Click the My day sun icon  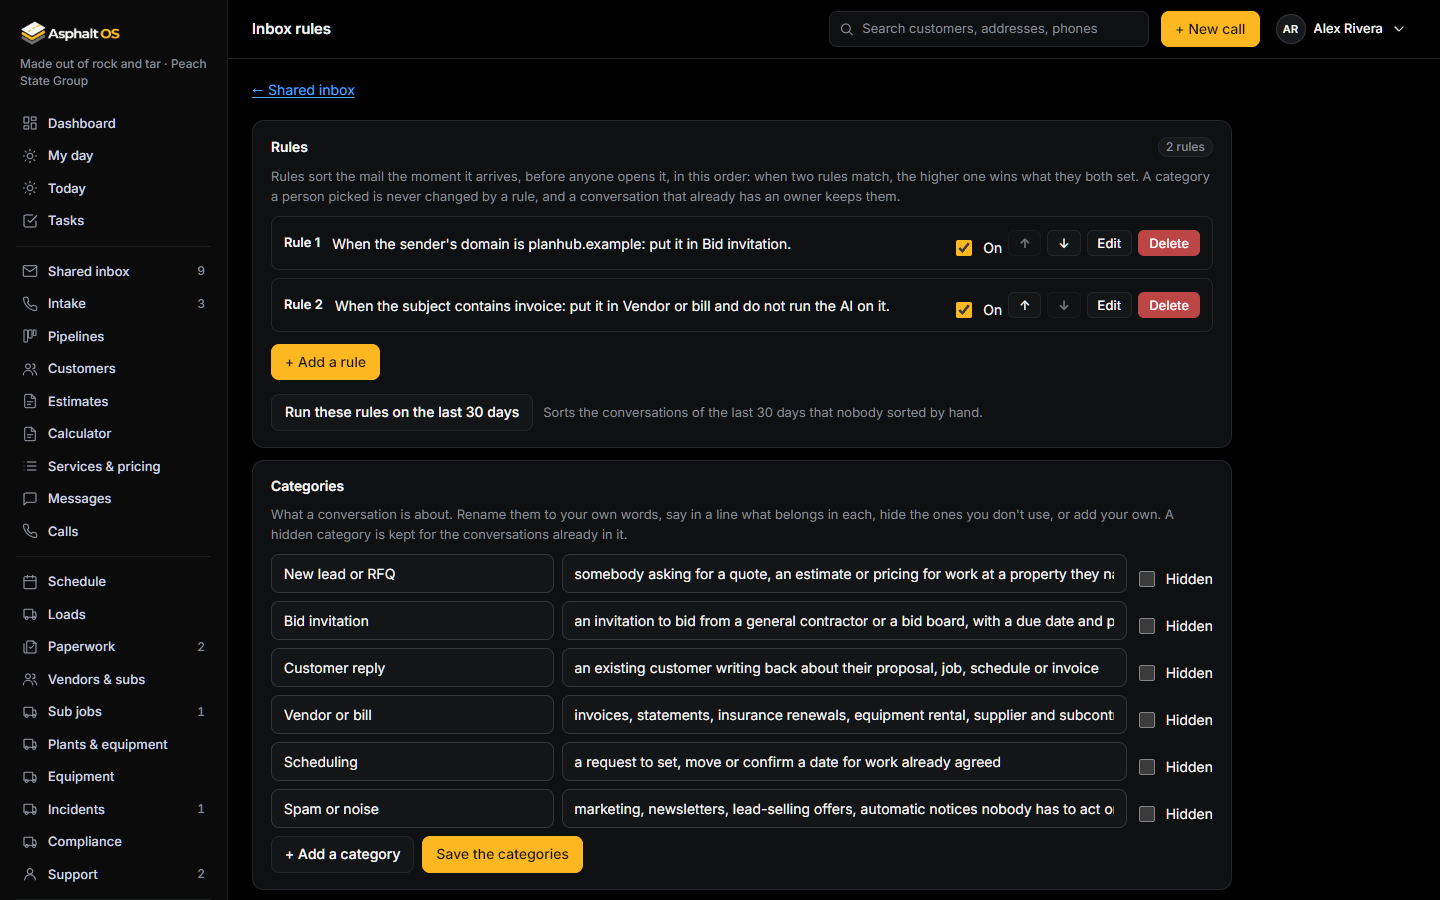pos(30,156)
